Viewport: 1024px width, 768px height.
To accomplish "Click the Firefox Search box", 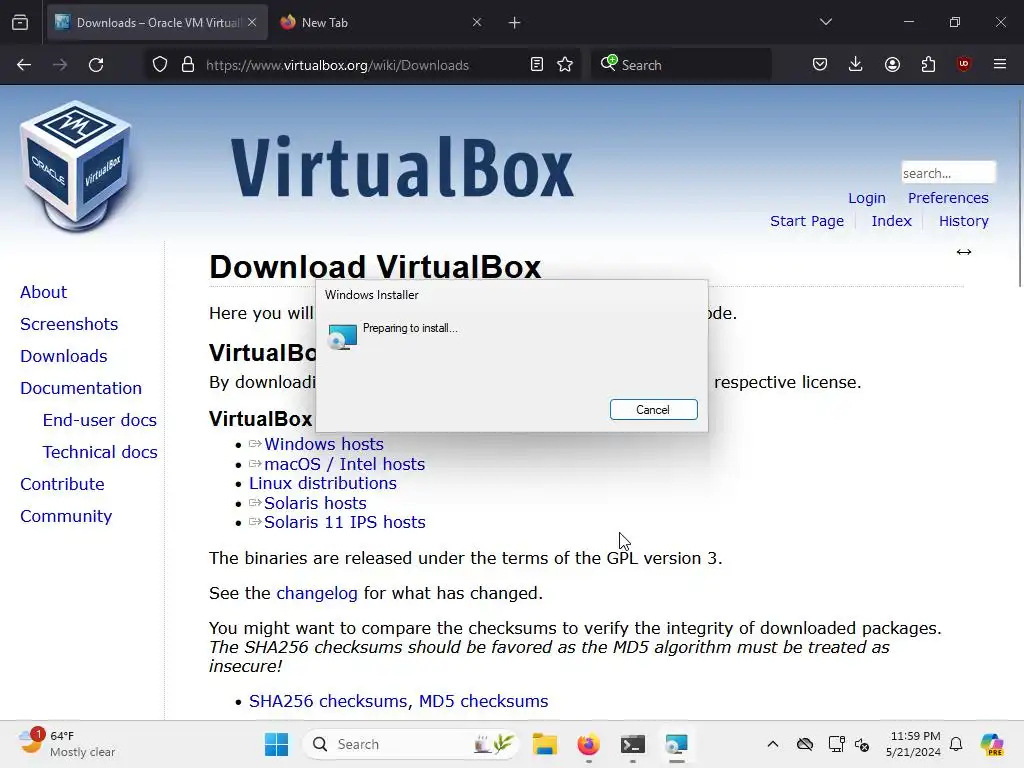I will pos(681,65).
